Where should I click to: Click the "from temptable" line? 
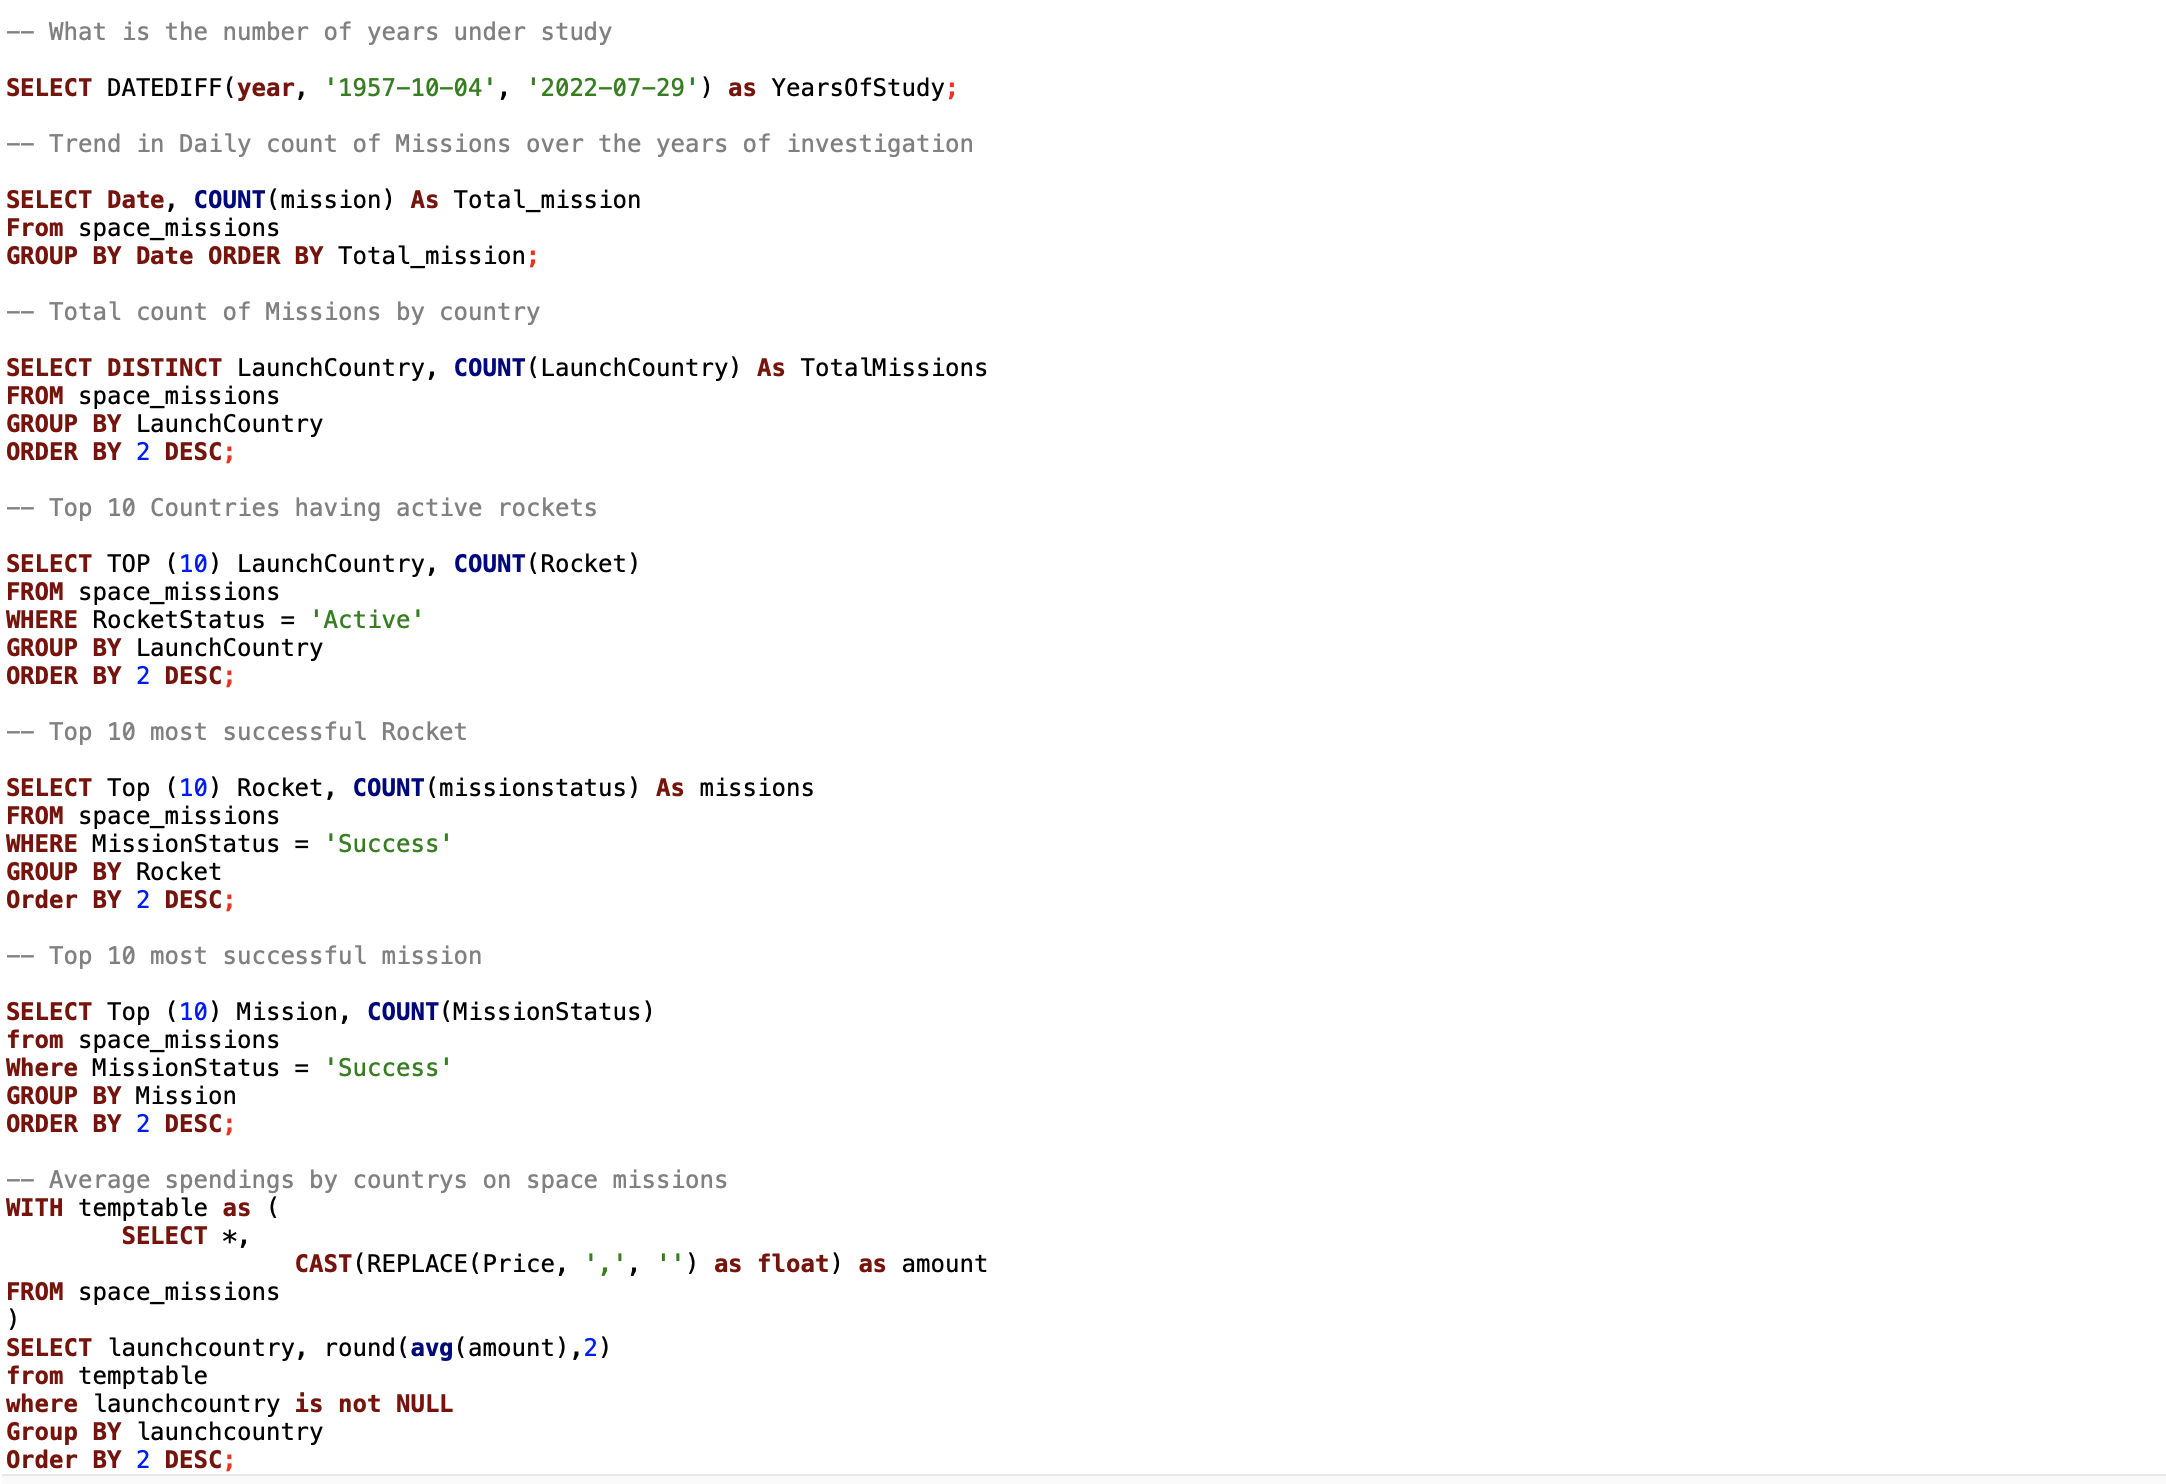tap(107, 1376)
